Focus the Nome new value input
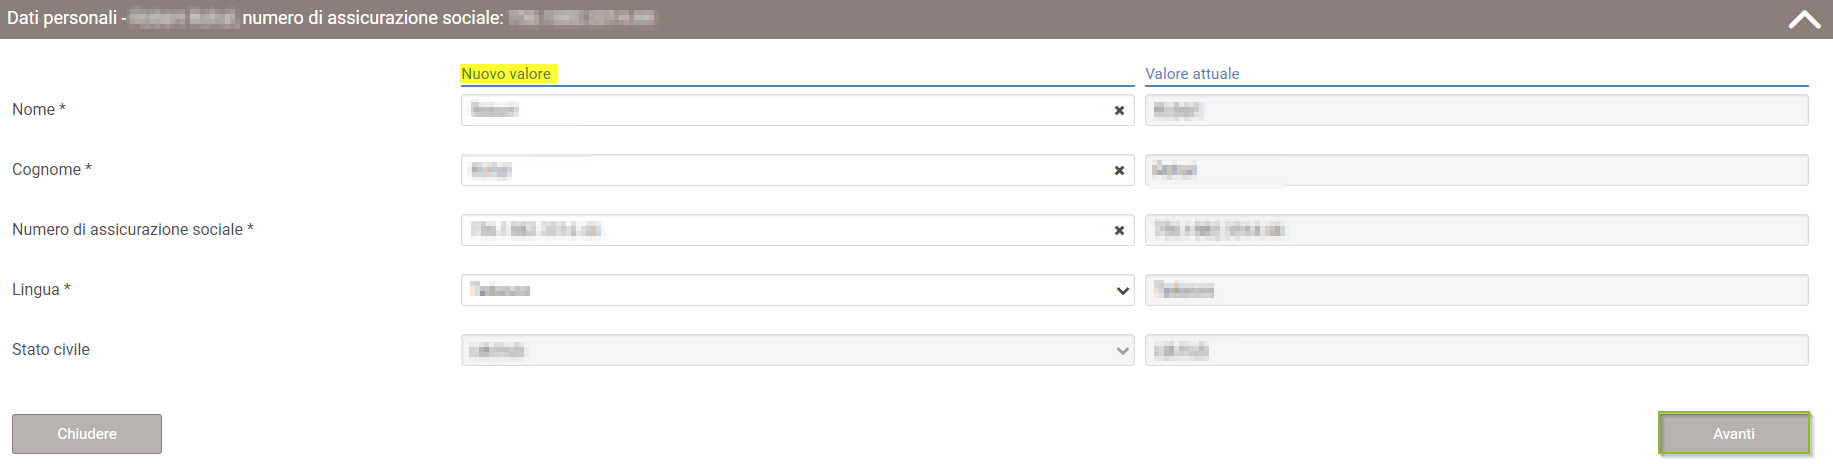The width and height of the screenshot is (1833, 464). [x=785, y=110]
